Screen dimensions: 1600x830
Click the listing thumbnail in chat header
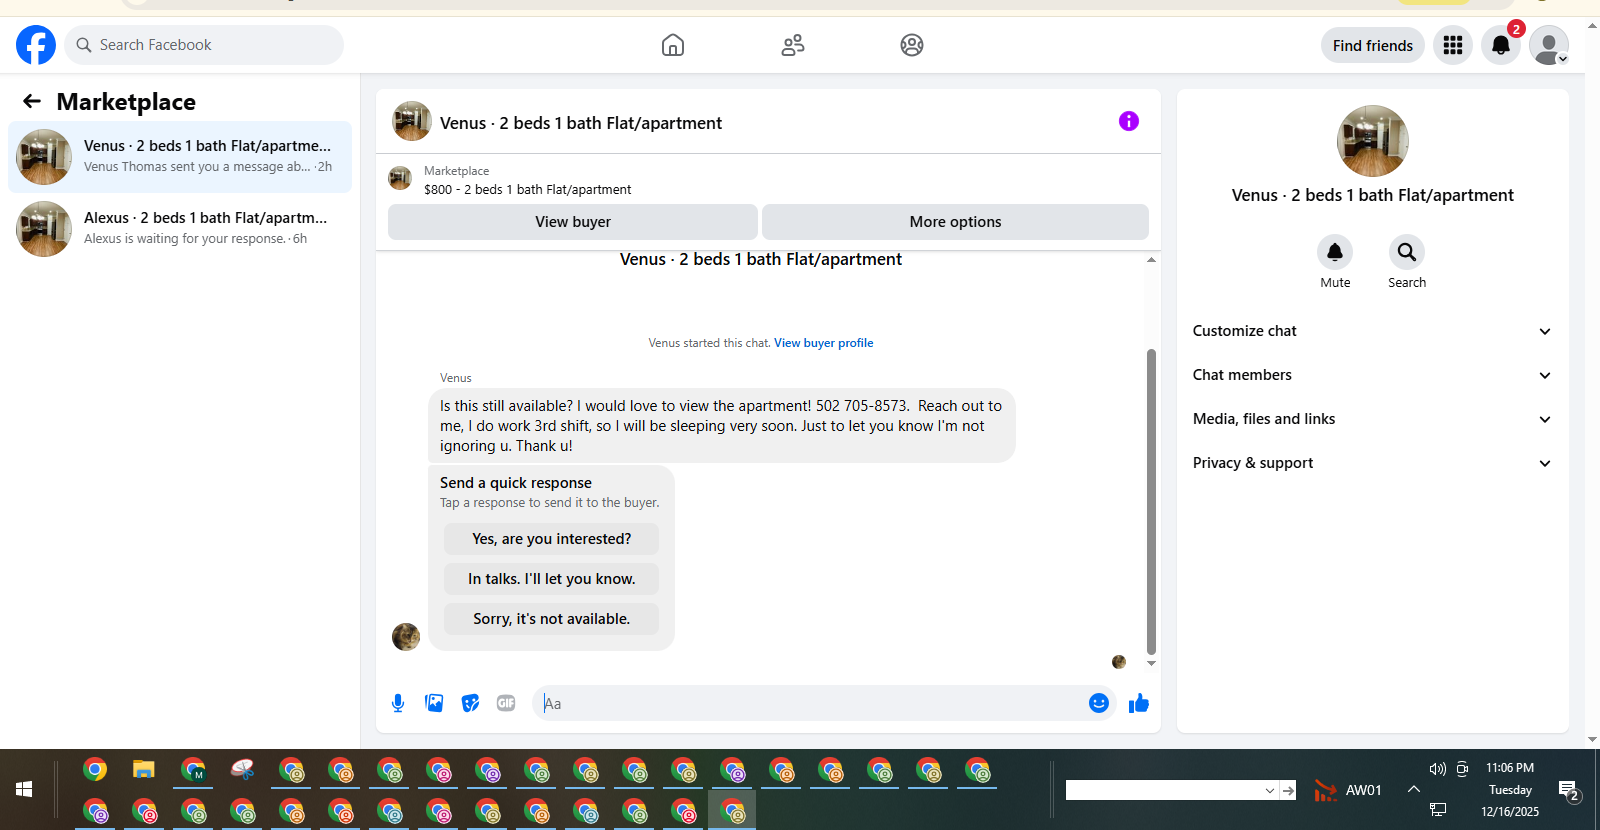pyautogui.click(x=412, y=121)
